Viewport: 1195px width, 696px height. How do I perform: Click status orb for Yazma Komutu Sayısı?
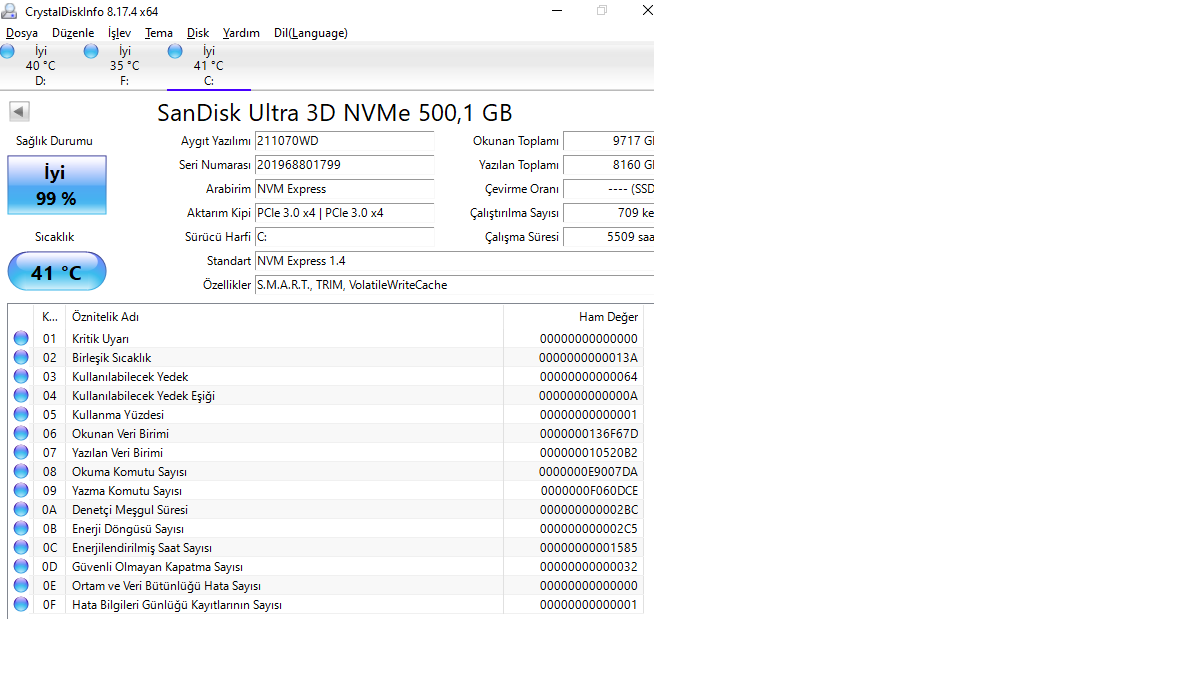pyautogui.click(x=21, y=490)
